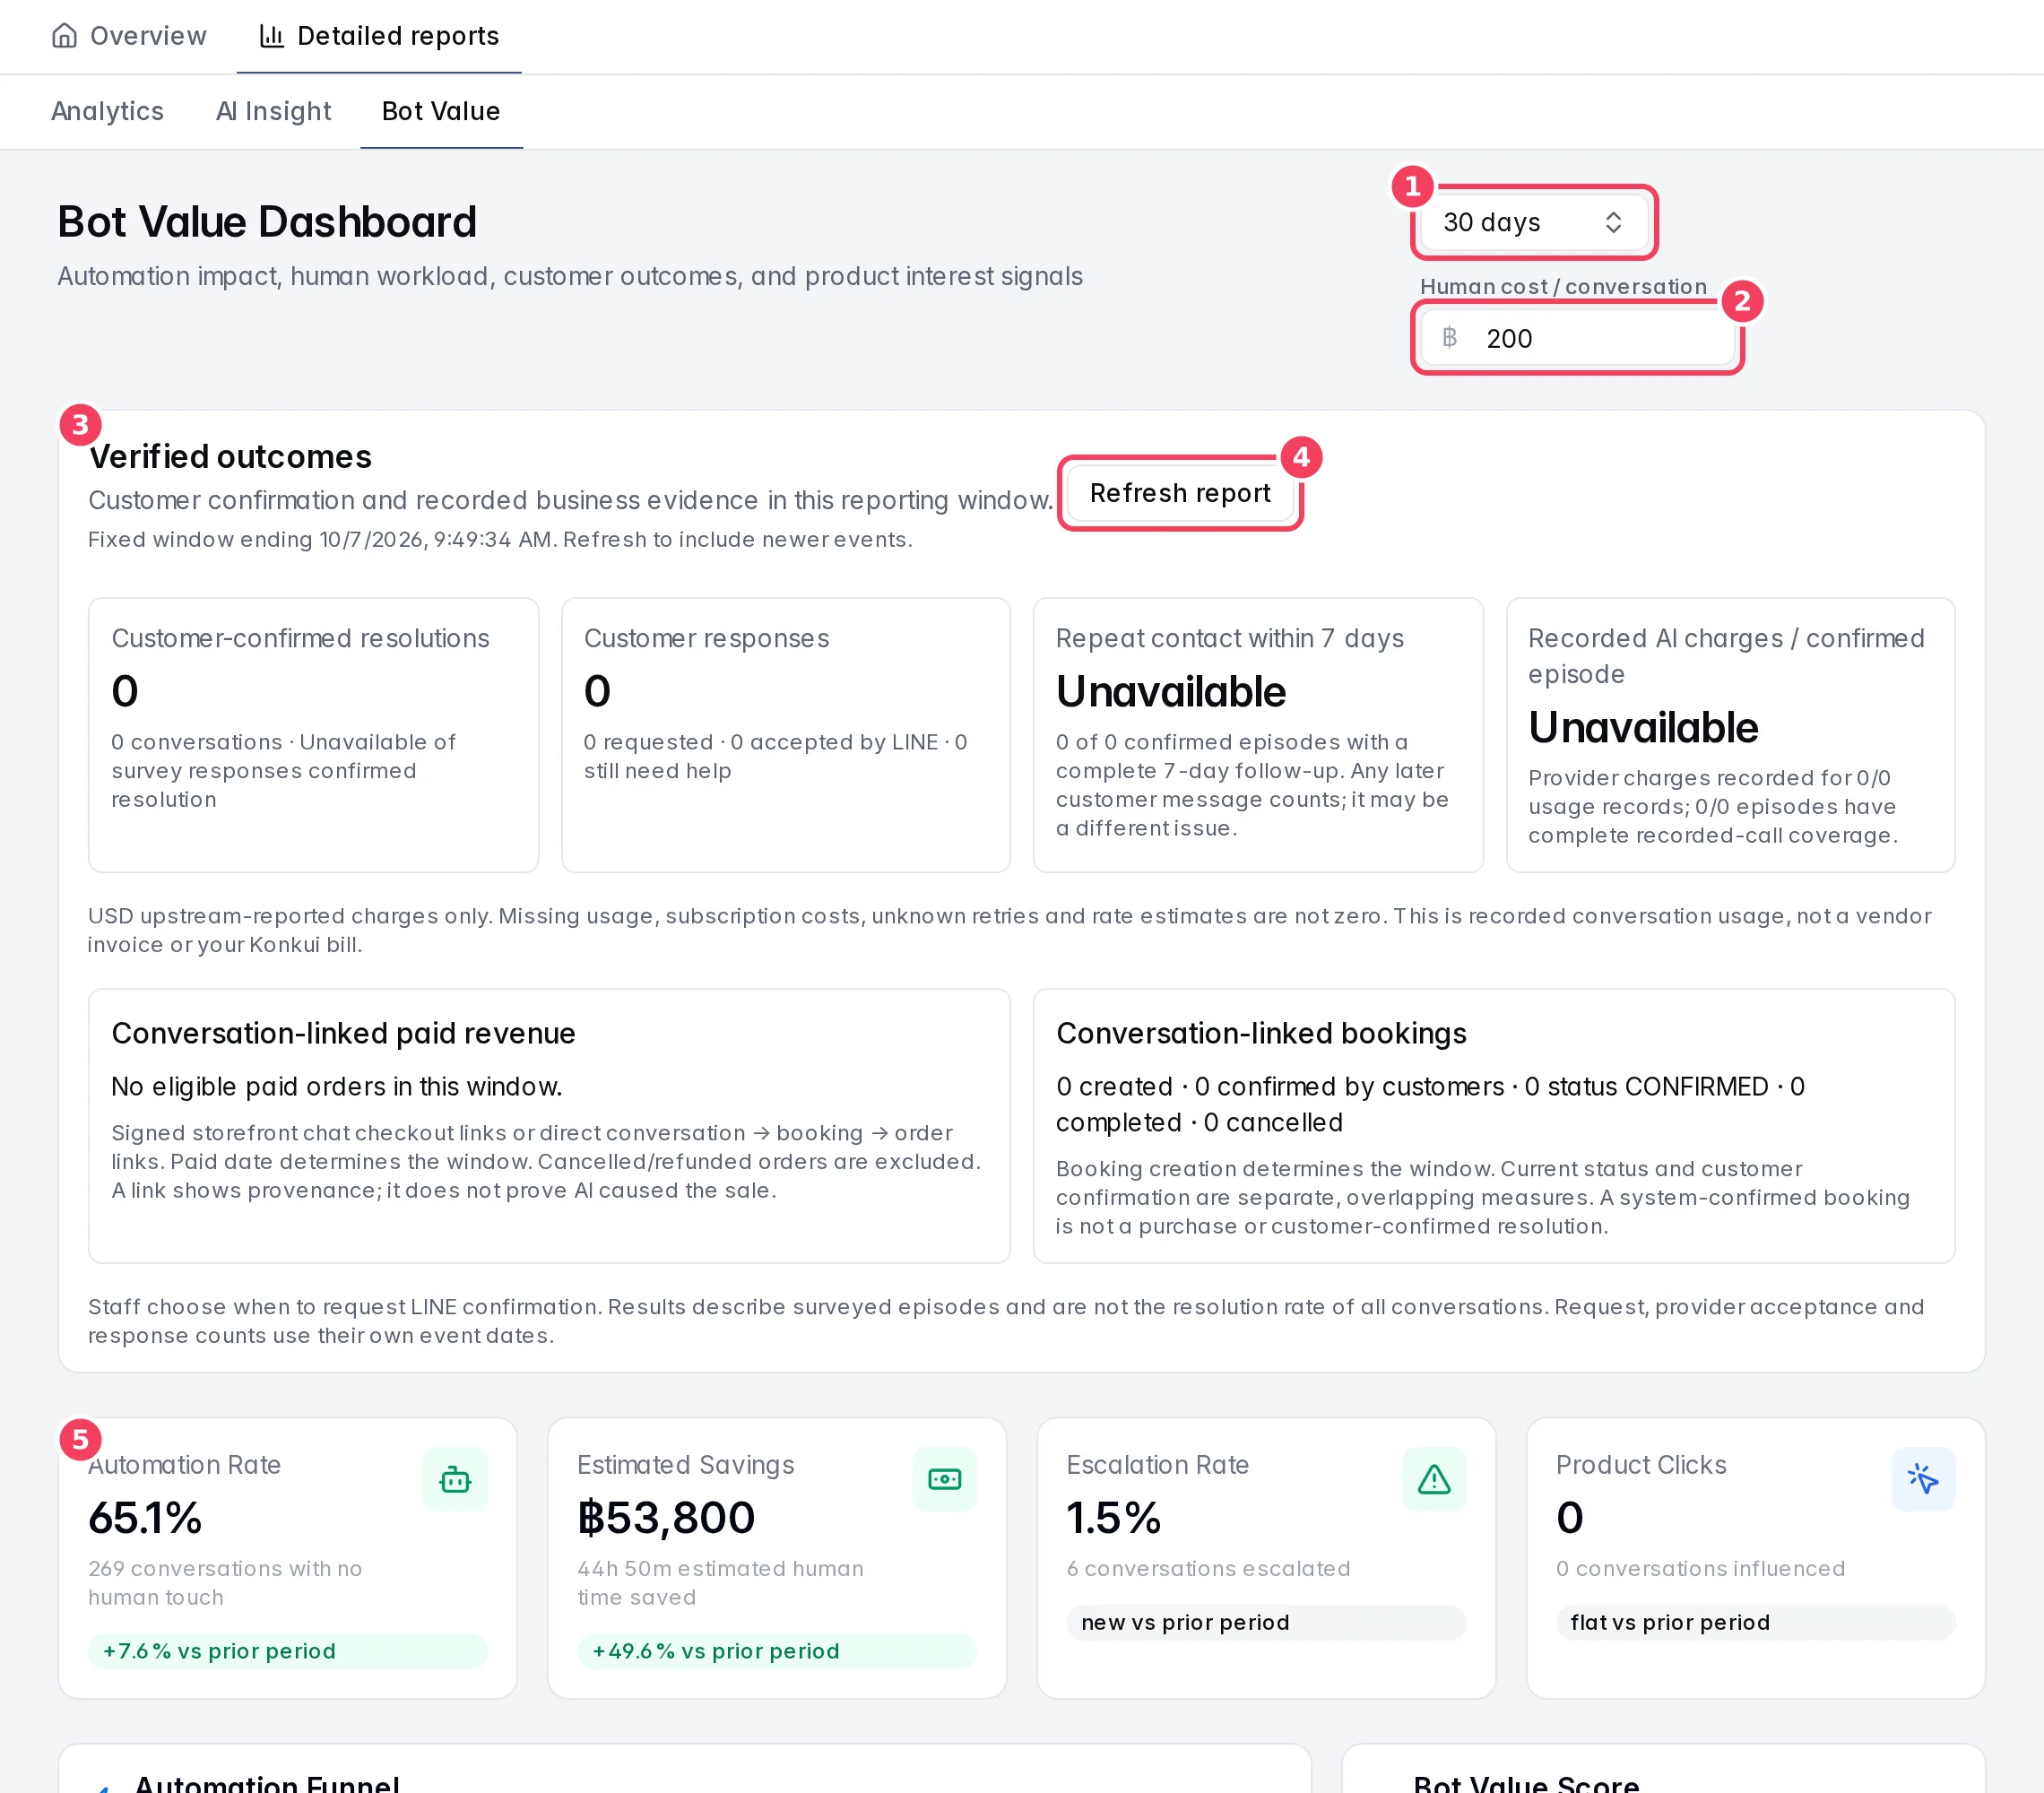The width and height of the screenshot is (2044, 1793).
Task: Click the Baht currency symbol in cost field
Action: click(1449, 338)
